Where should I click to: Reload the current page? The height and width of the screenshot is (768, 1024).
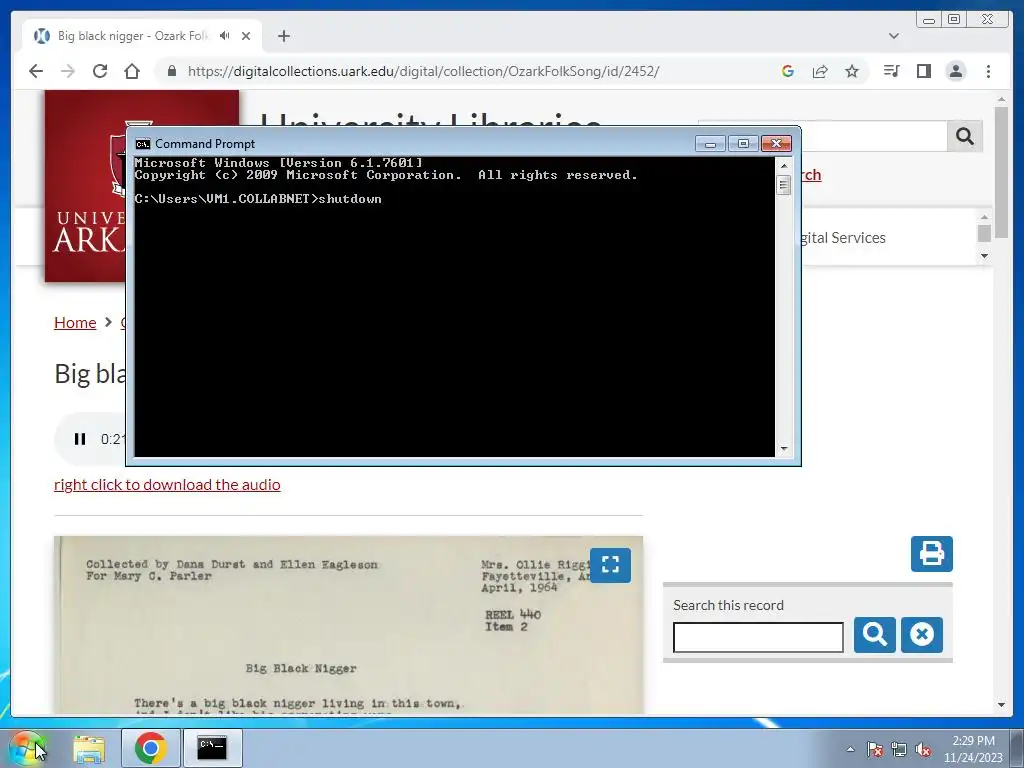[x=100, y=71]
